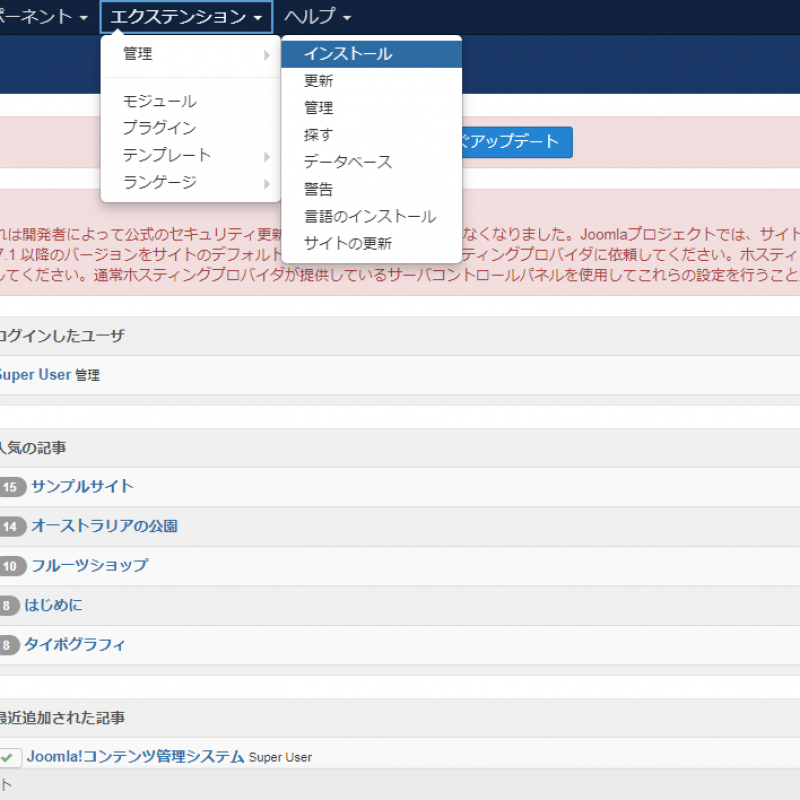Choose 探す in the extension submenu
This screenshot has width=800, height=800.
pyautogui.click(x=319, y=135)
